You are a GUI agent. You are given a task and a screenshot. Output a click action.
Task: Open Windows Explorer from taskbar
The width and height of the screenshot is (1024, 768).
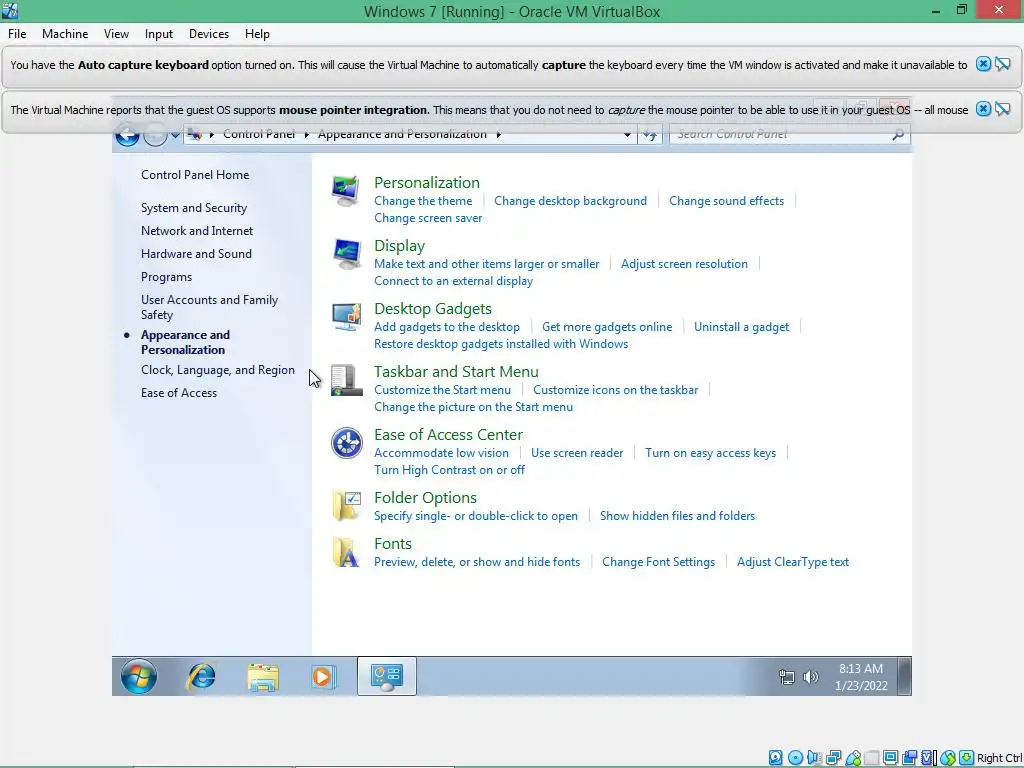263,677
